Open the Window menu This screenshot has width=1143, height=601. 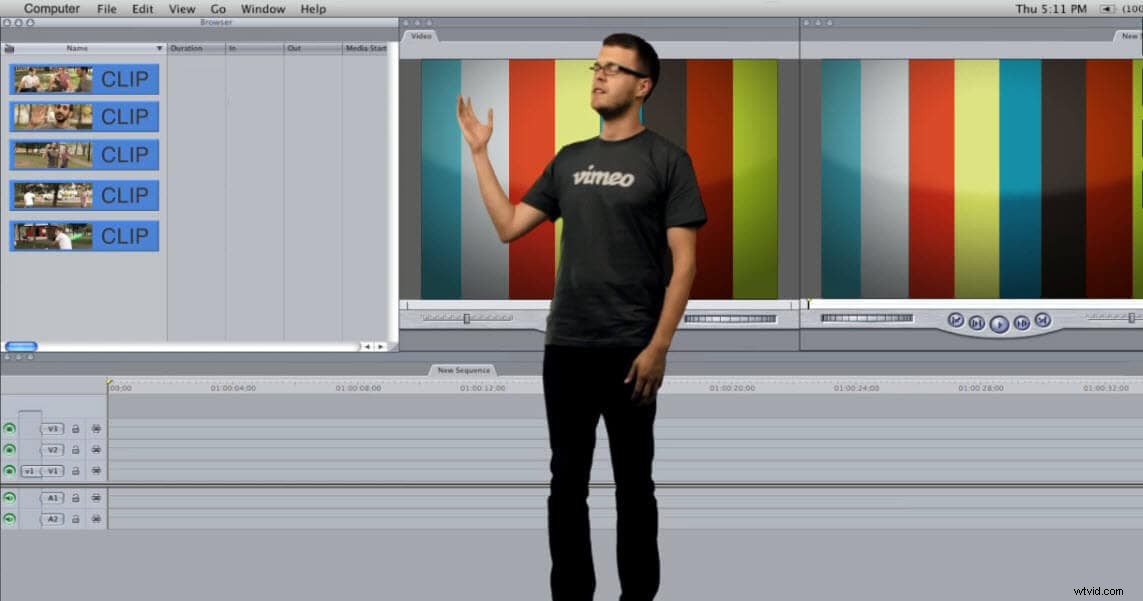(263, 8)
